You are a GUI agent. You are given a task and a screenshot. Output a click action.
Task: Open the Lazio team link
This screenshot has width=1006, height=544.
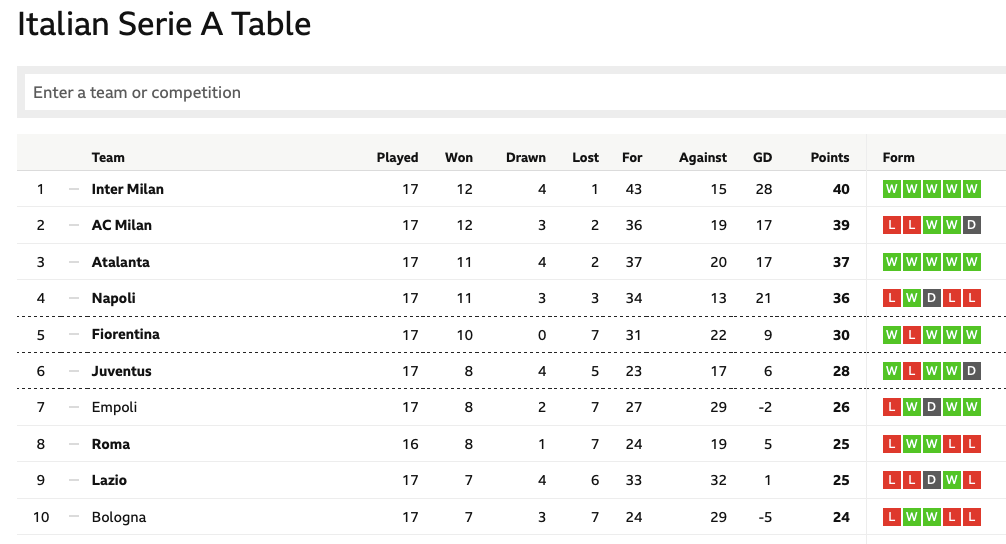[x=109, y=480]
